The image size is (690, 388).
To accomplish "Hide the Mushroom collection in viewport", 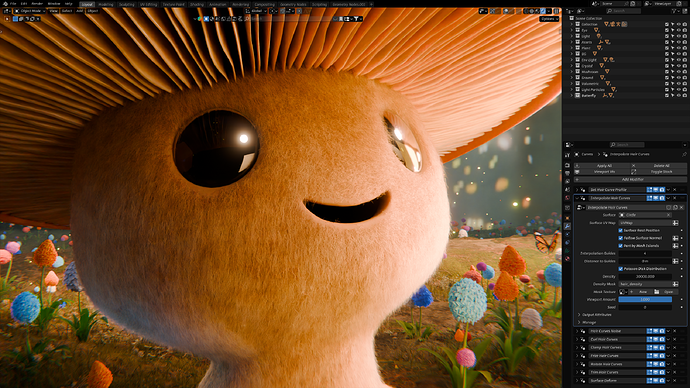I will point(679,72).
